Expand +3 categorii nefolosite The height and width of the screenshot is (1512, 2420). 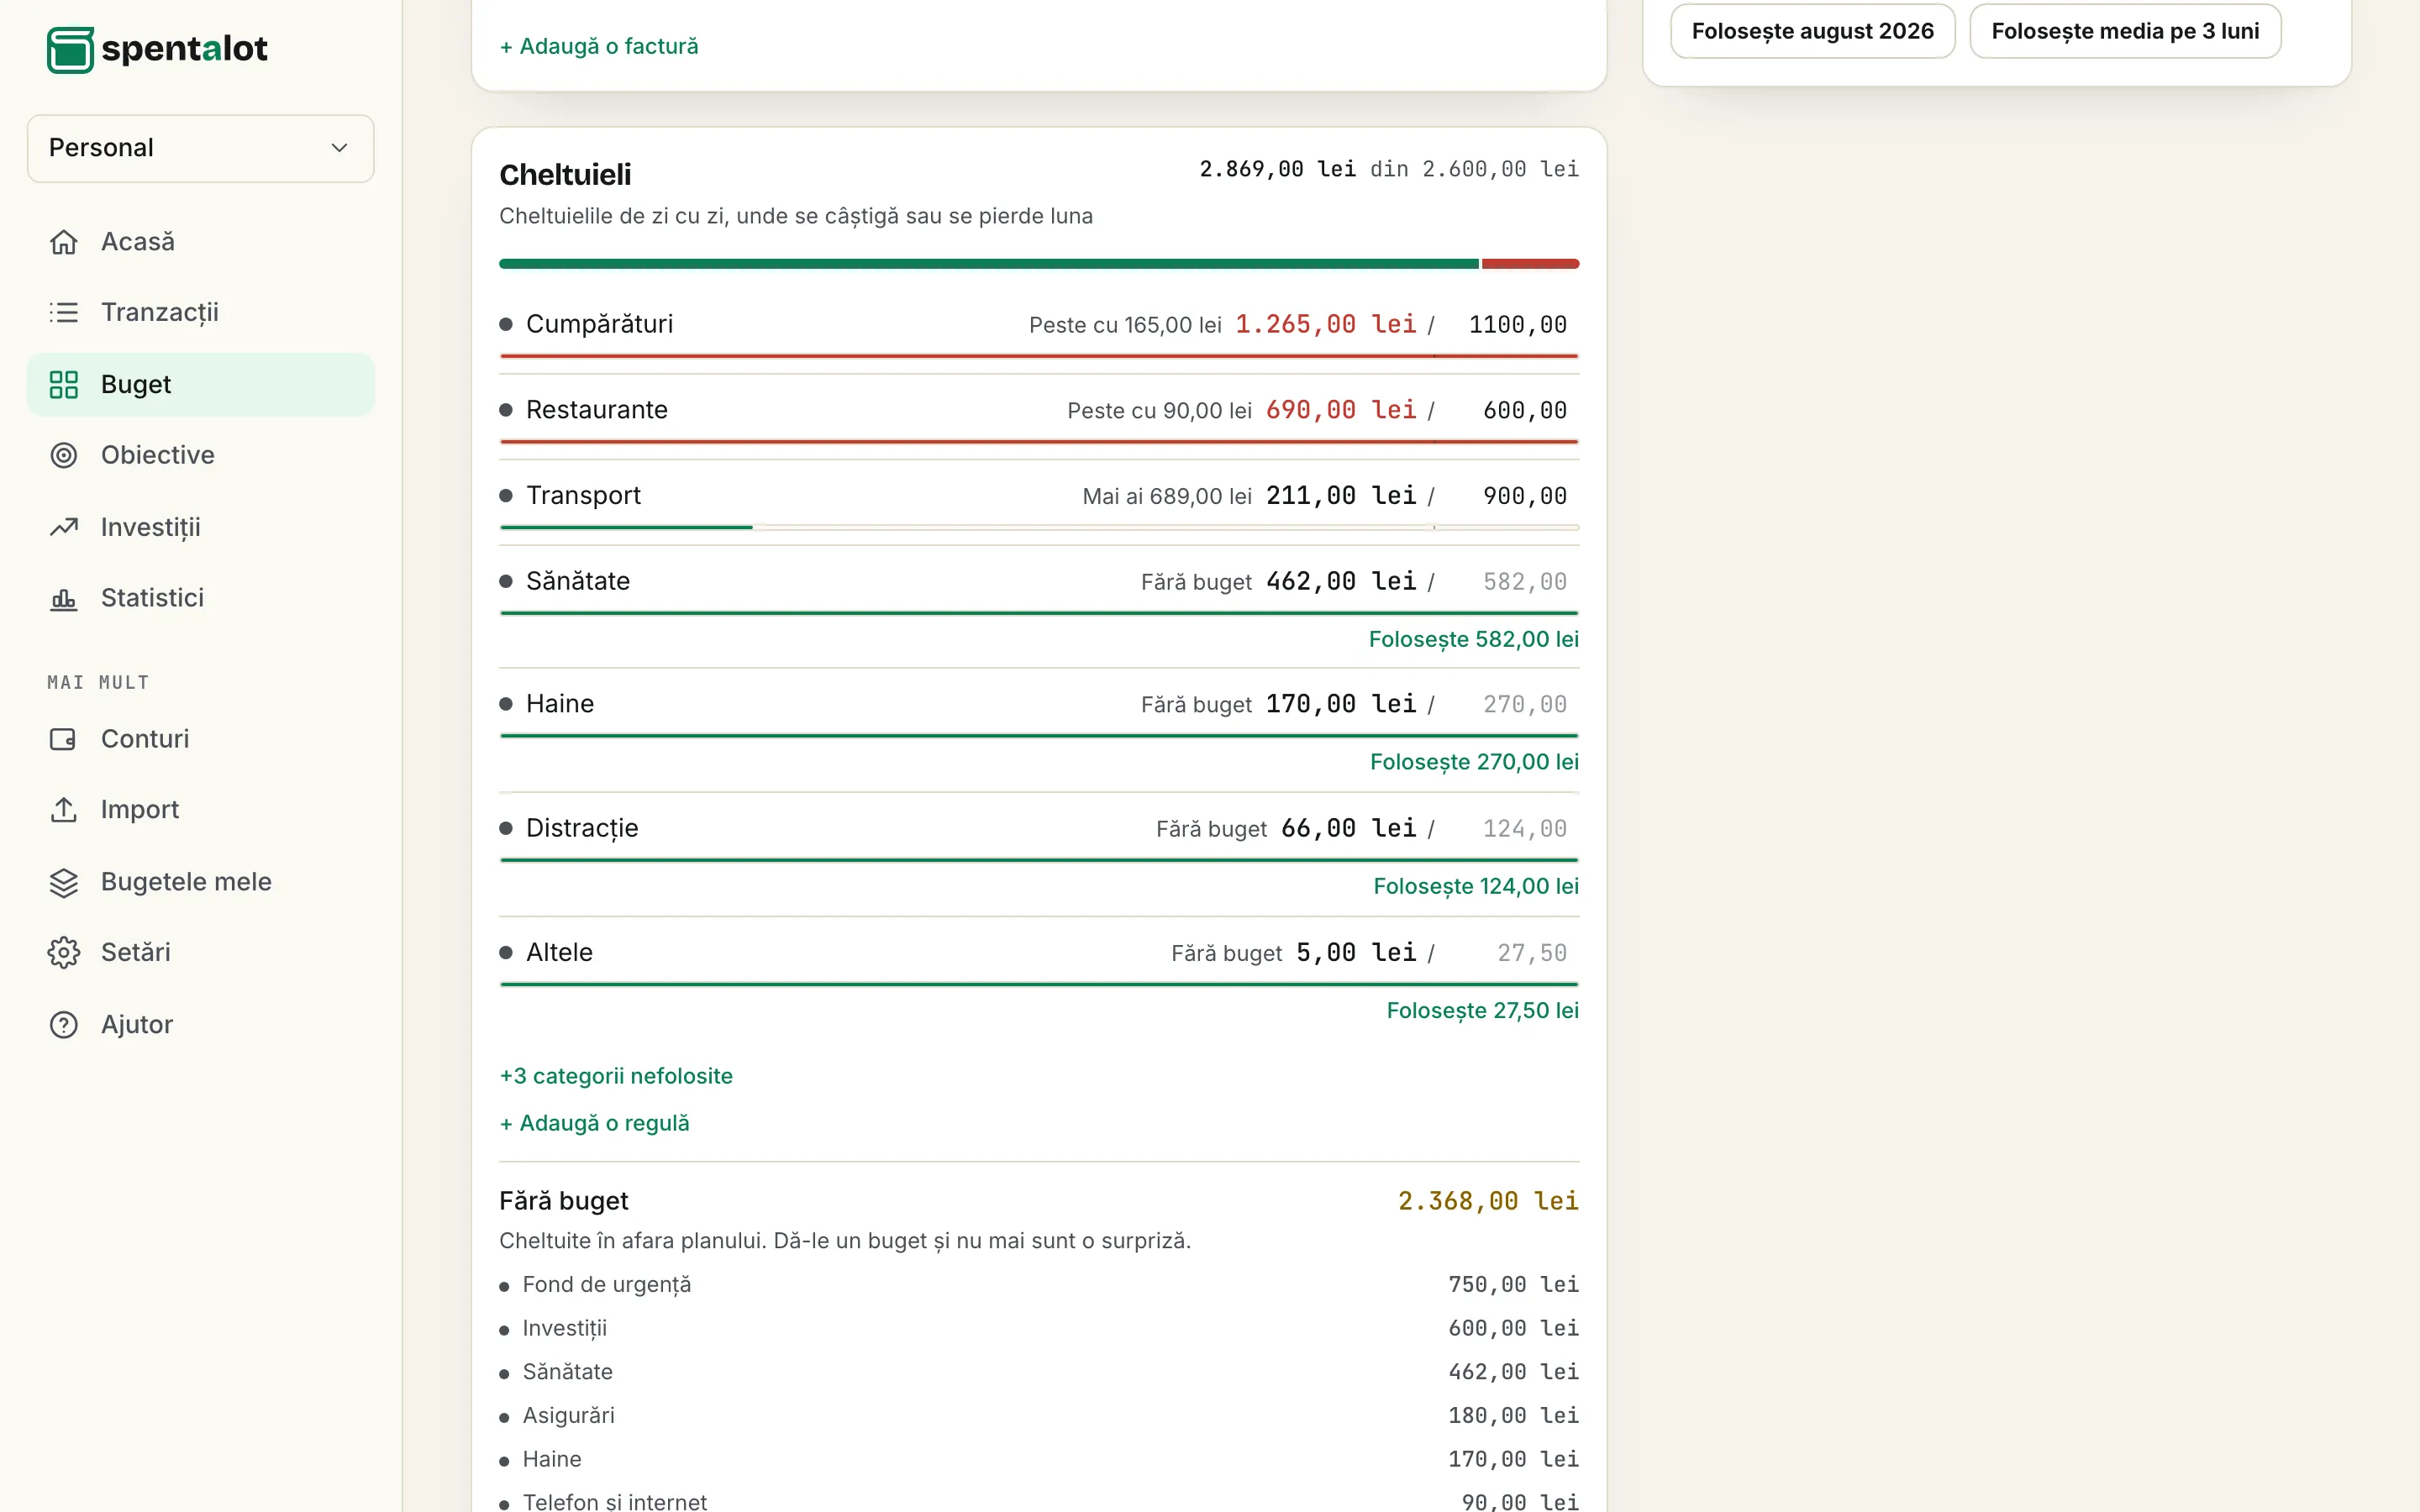(616, 1076)
